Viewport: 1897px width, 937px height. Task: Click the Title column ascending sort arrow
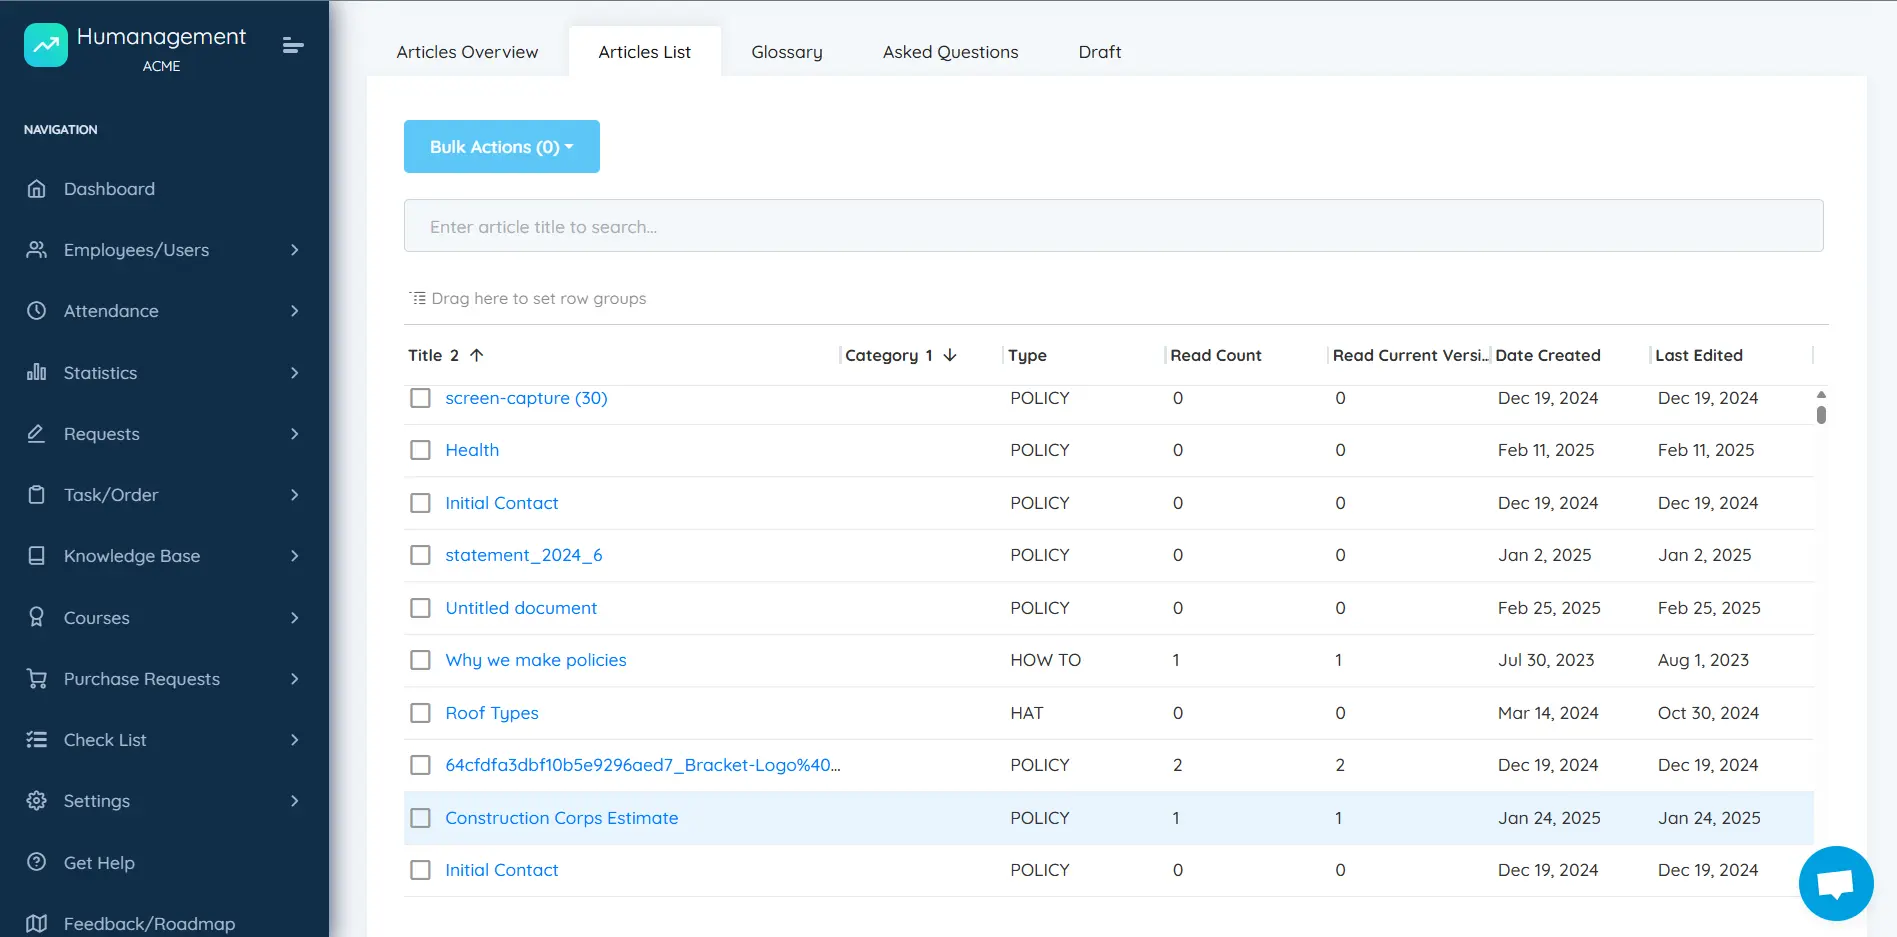tap(477, 355)
